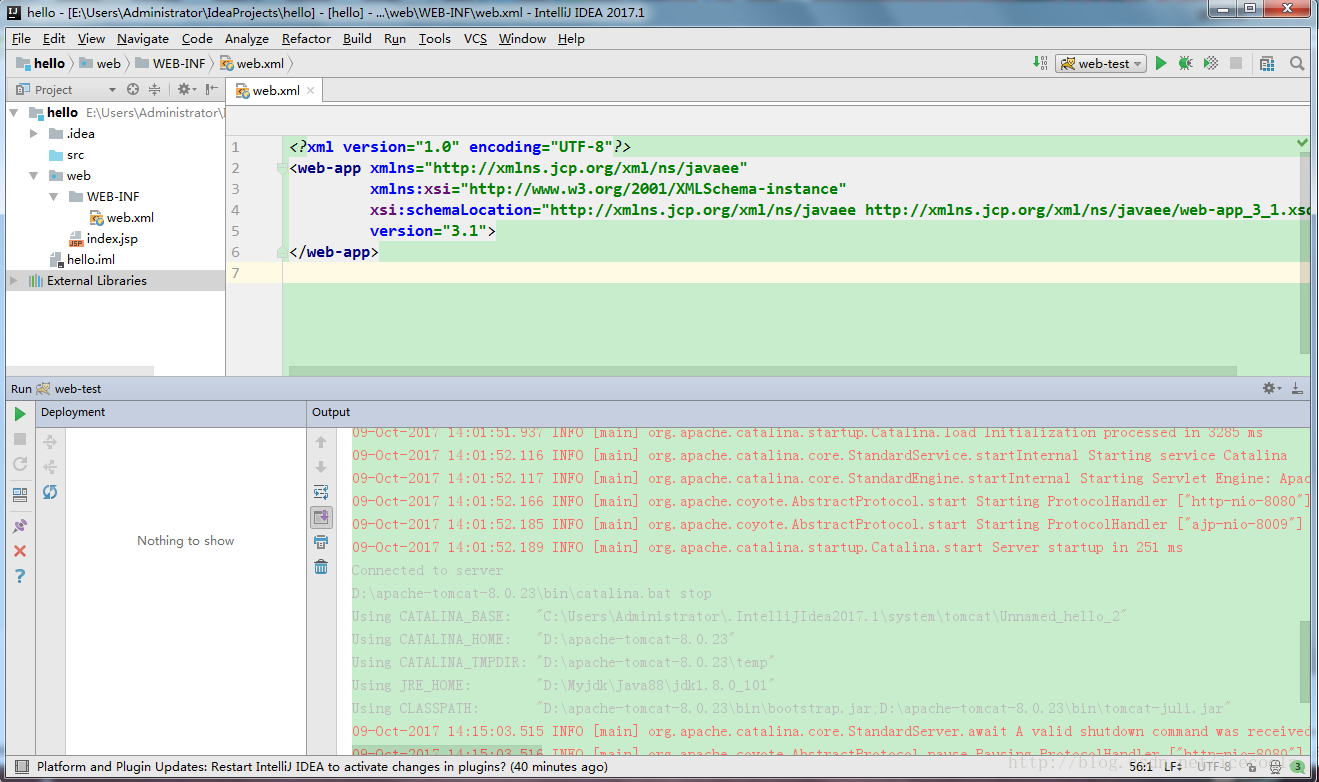The height and width of the screenshot is (782, 1319).
Task: Toggle the Pin Tab pushpin
Action: [20, 526]
